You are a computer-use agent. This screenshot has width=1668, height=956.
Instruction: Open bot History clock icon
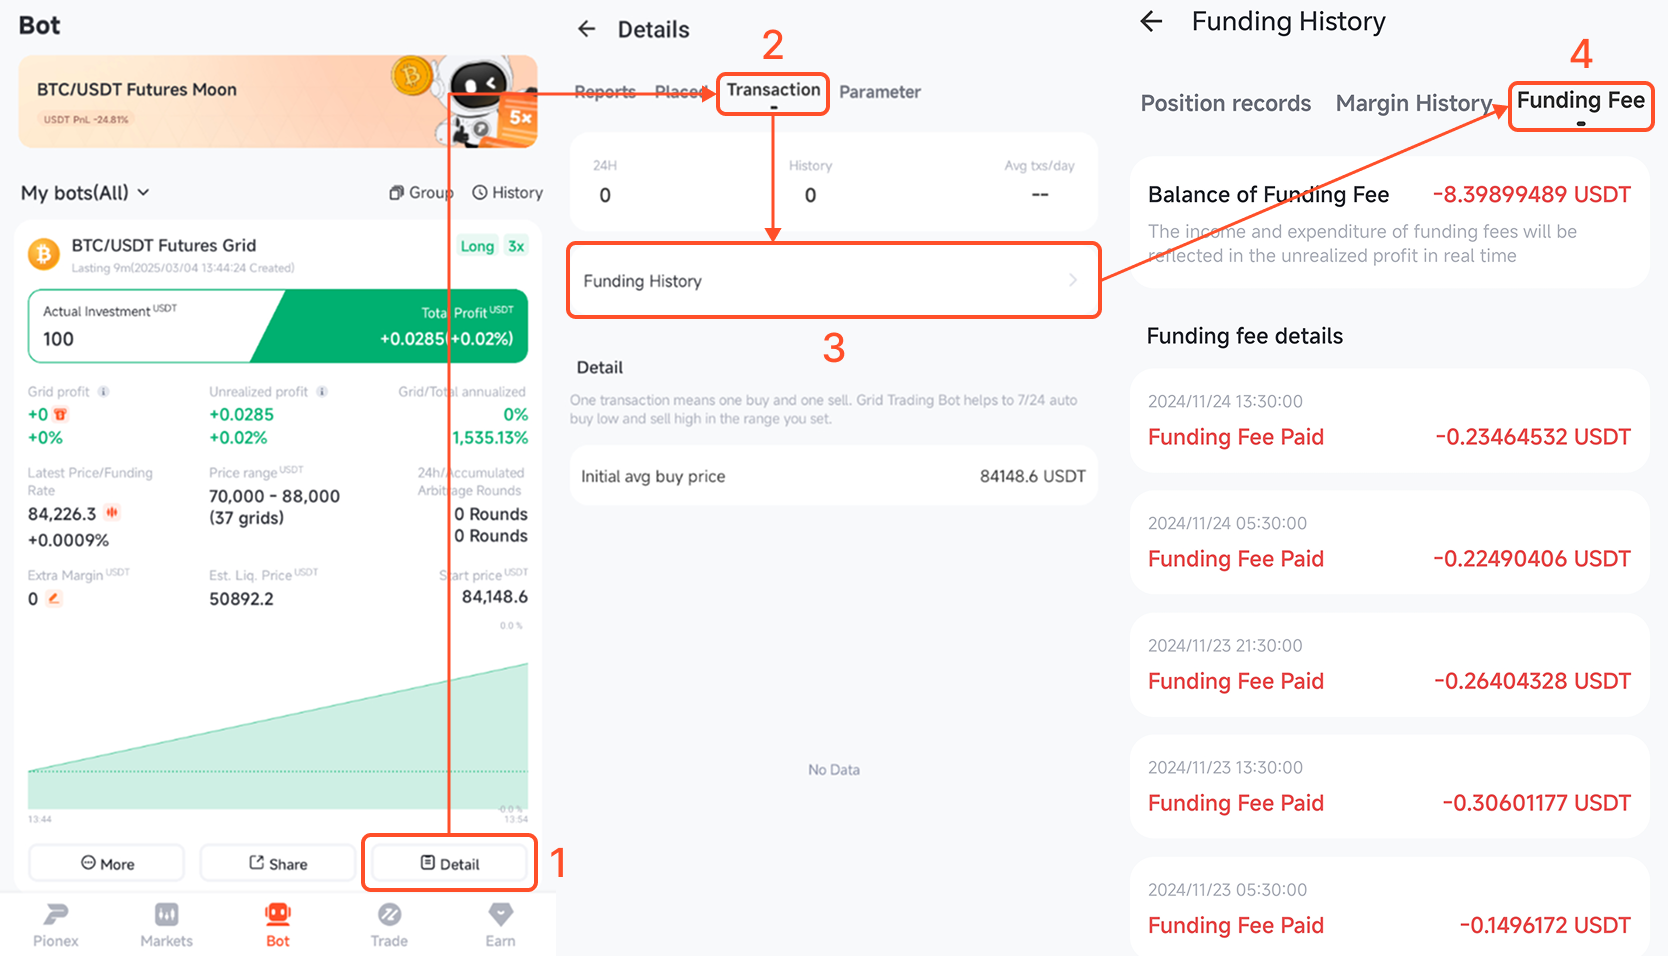480,193
